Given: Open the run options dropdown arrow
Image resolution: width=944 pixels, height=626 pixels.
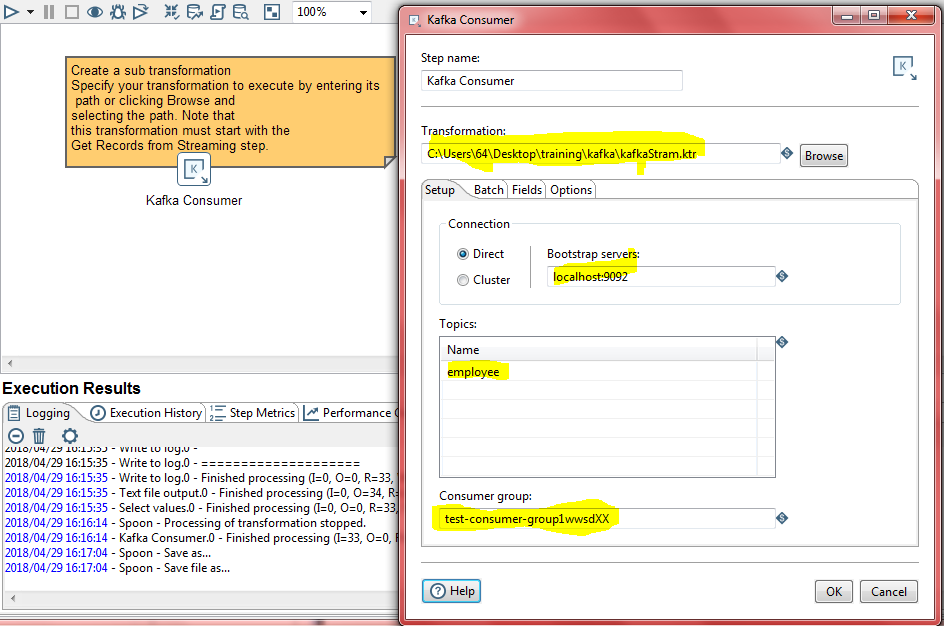Looking at the screenshot, I should 30,12.
